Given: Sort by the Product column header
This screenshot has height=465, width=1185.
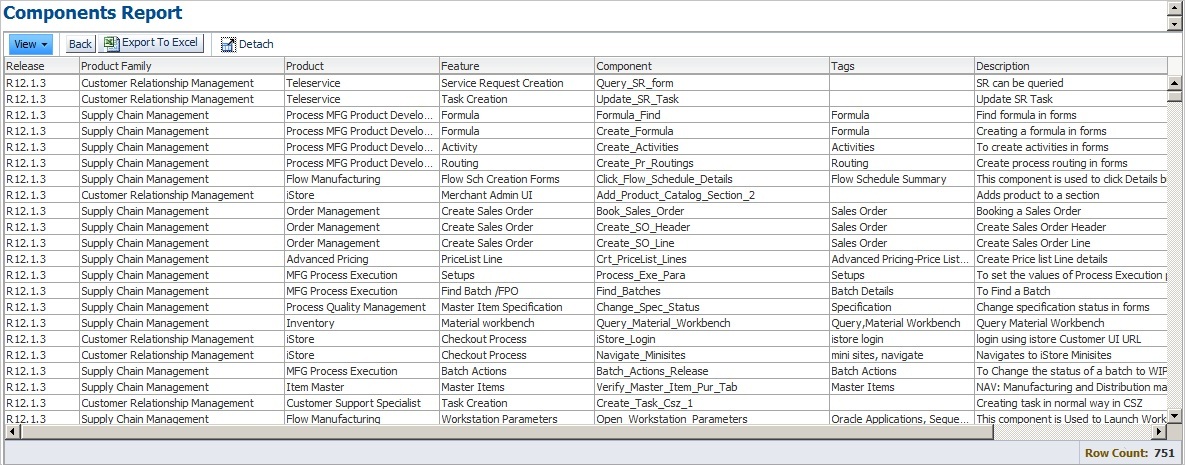Looking at the screenshot, I should 362,66.
